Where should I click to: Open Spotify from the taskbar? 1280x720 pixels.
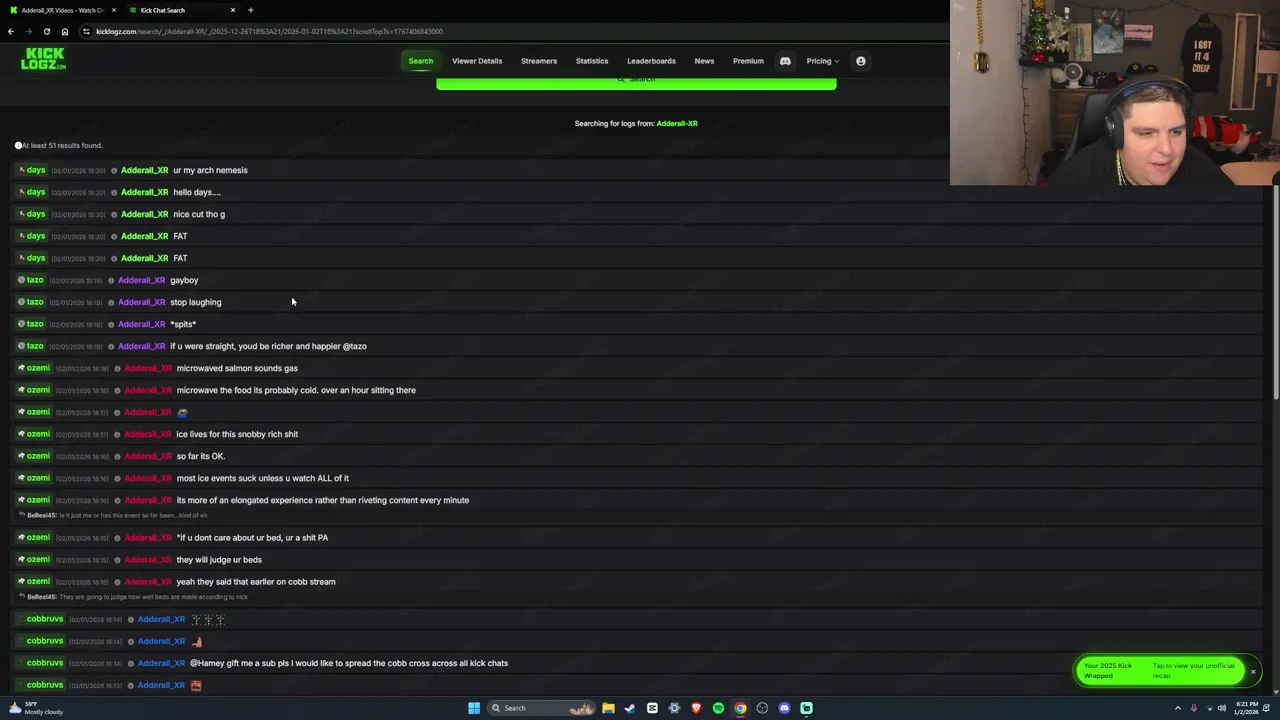718,708
